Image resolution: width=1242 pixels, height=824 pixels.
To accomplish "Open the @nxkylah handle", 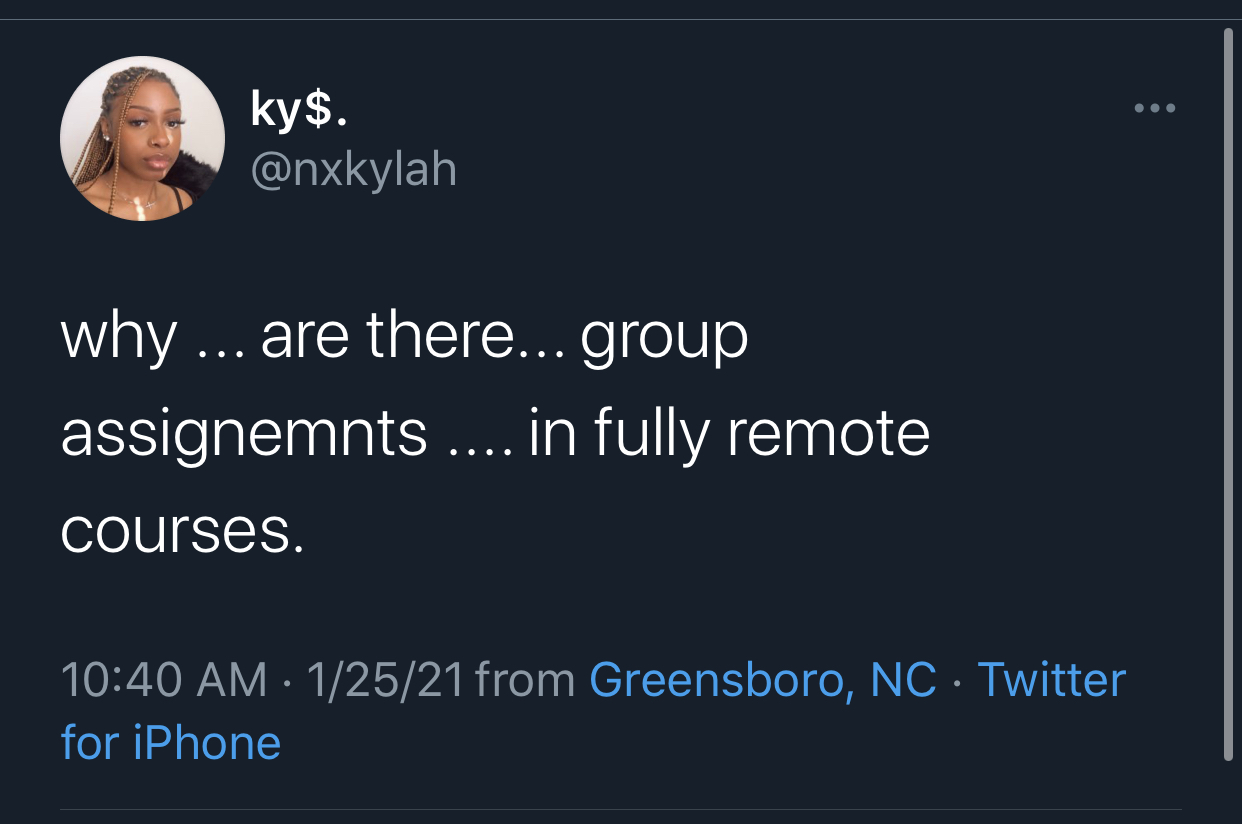I will [x=353, y=169].
